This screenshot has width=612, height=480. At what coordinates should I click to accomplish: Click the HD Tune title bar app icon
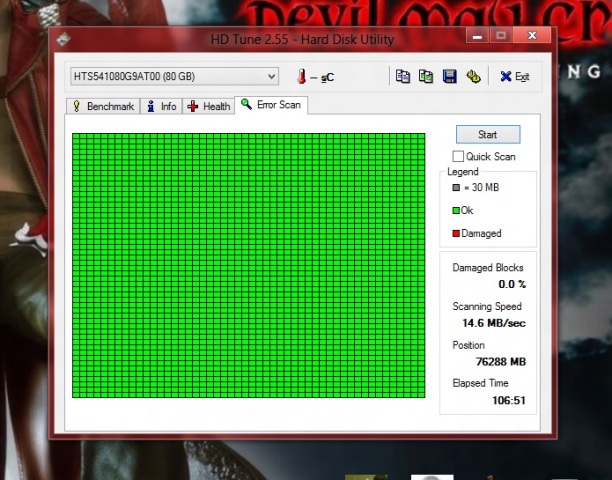pos(64,40)
